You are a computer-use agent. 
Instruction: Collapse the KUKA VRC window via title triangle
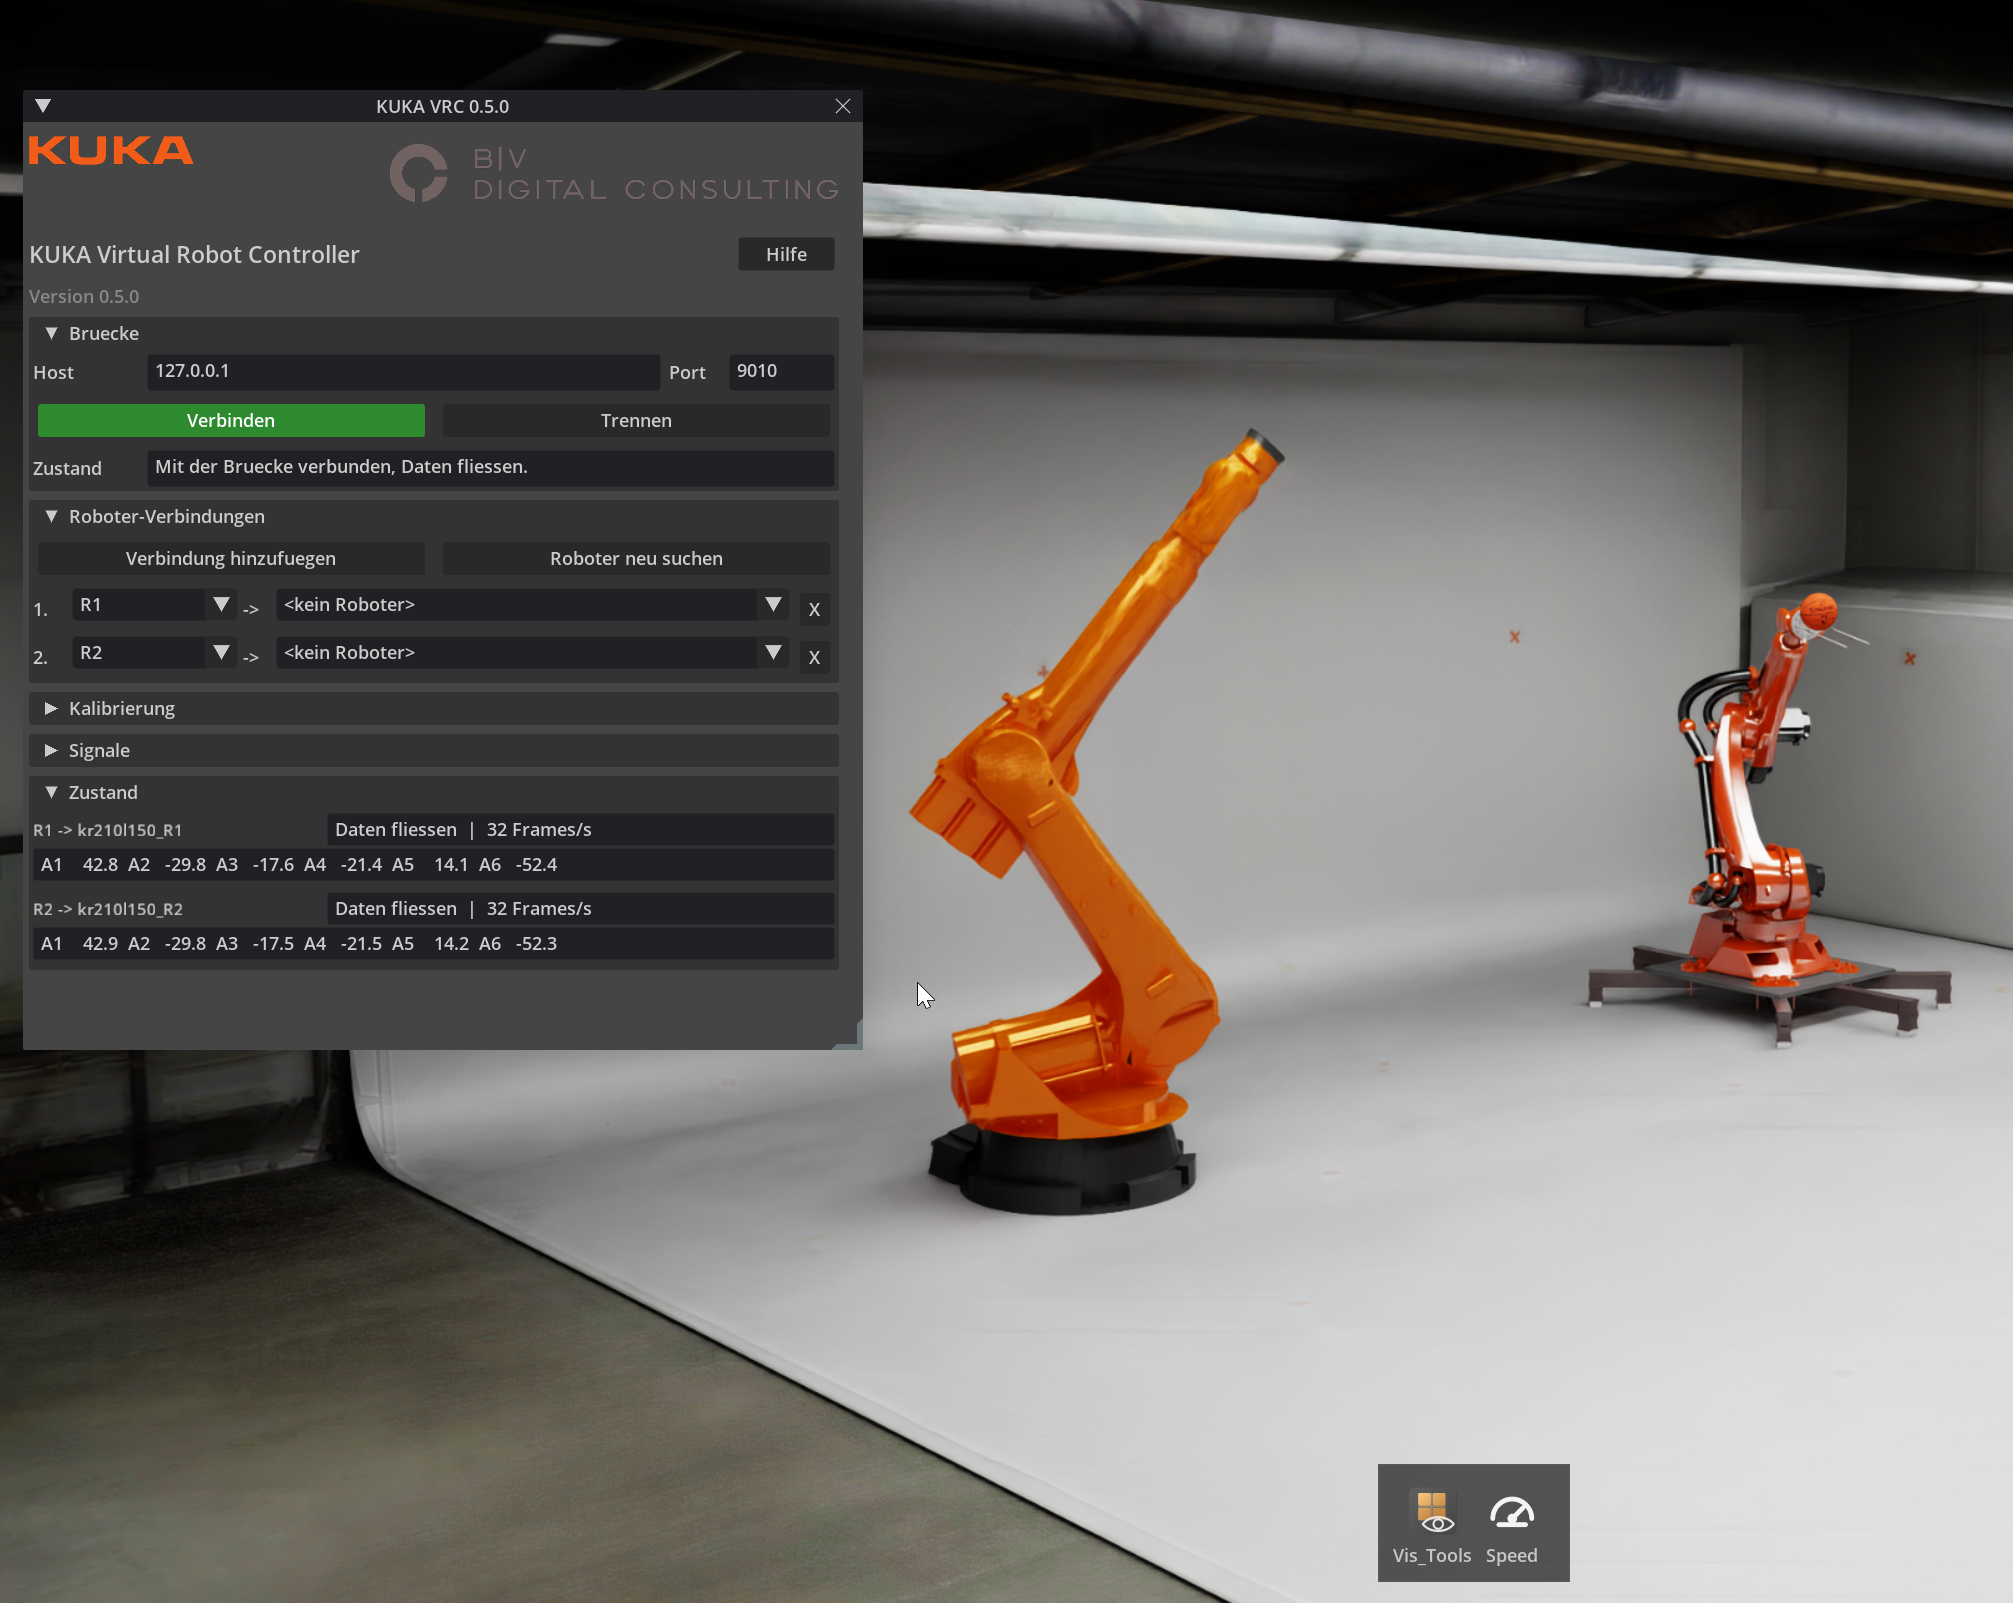tap(43, 106)
